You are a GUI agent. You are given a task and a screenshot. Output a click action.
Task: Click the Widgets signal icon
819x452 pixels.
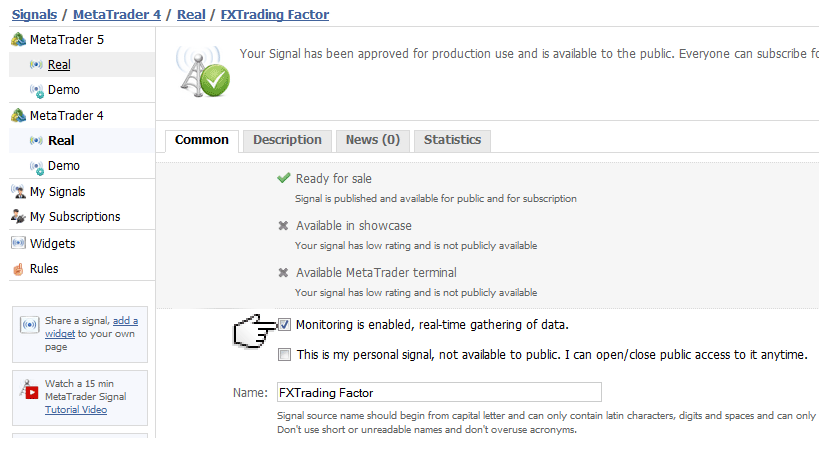coord(18,243)
